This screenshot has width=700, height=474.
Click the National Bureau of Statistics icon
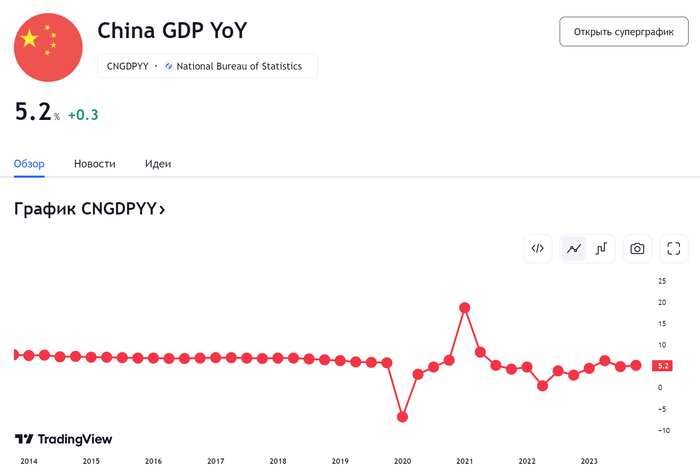click(x=169, y=67)
